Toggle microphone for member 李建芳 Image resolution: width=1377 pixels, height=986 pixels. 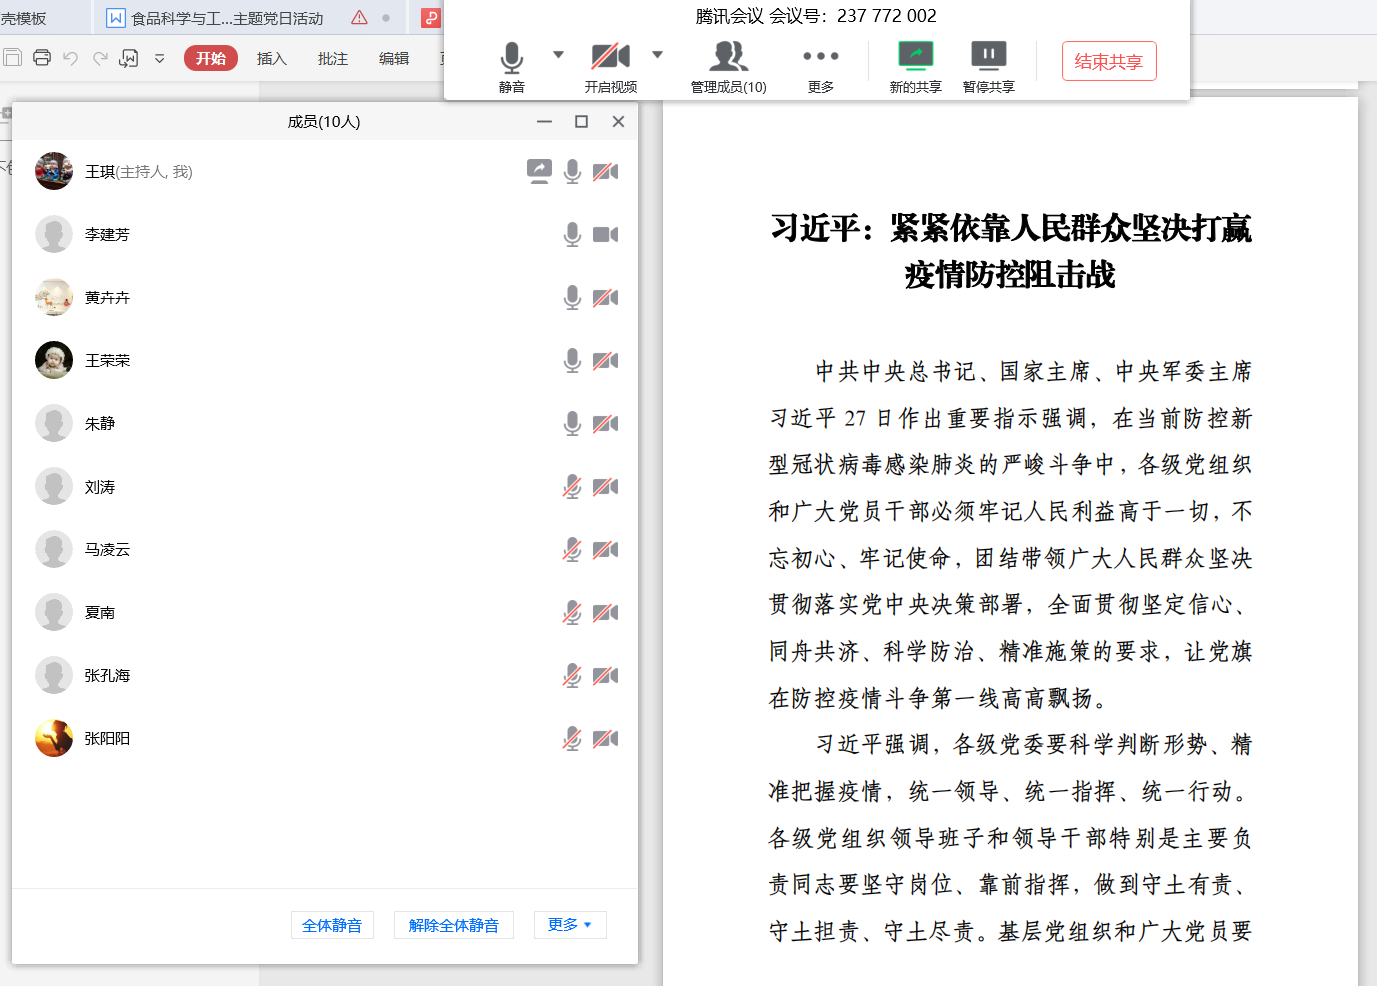pyautogui.click(x=572, y=234)
